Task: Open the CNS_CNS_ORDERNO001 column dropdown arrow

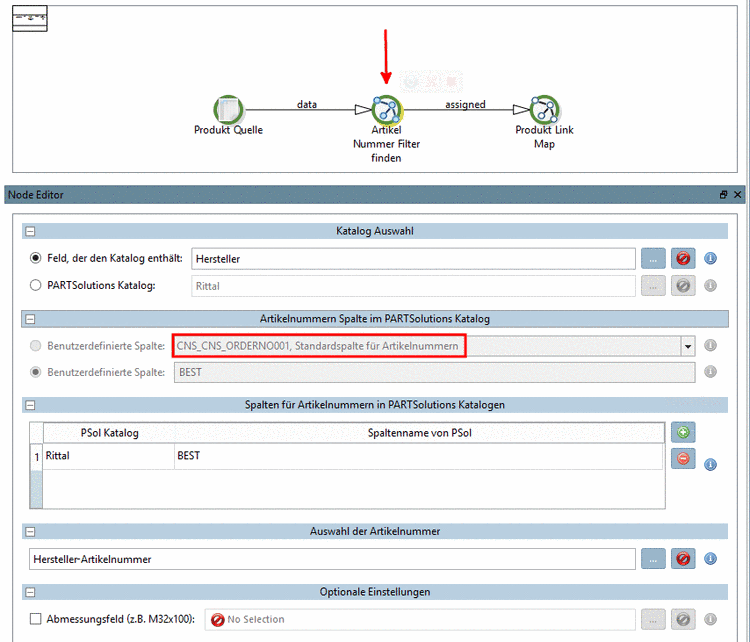Action: coord(688,346)
